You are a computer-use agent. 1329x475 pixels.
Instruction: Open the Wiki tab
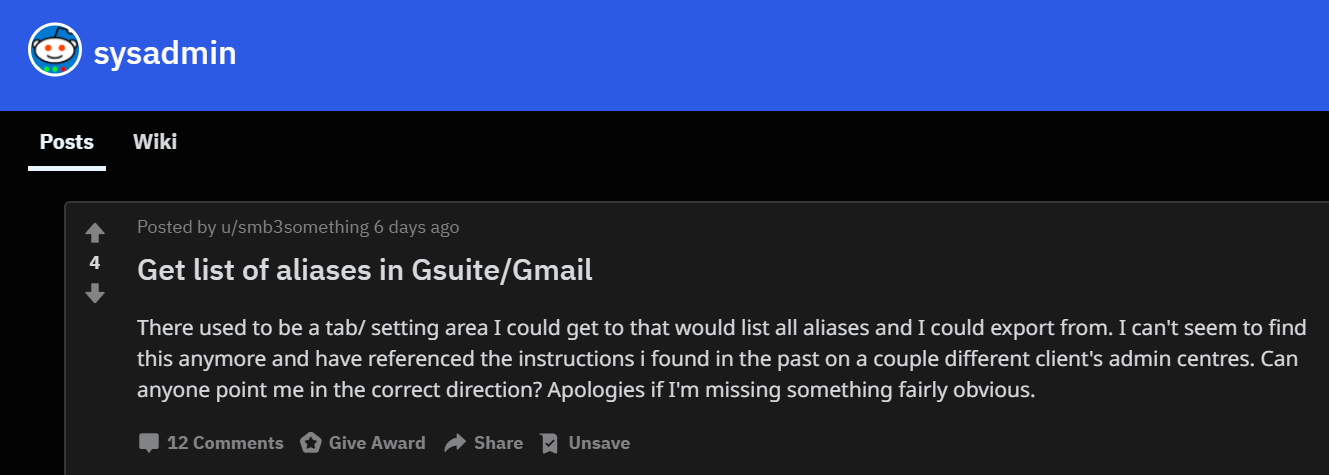155,142
